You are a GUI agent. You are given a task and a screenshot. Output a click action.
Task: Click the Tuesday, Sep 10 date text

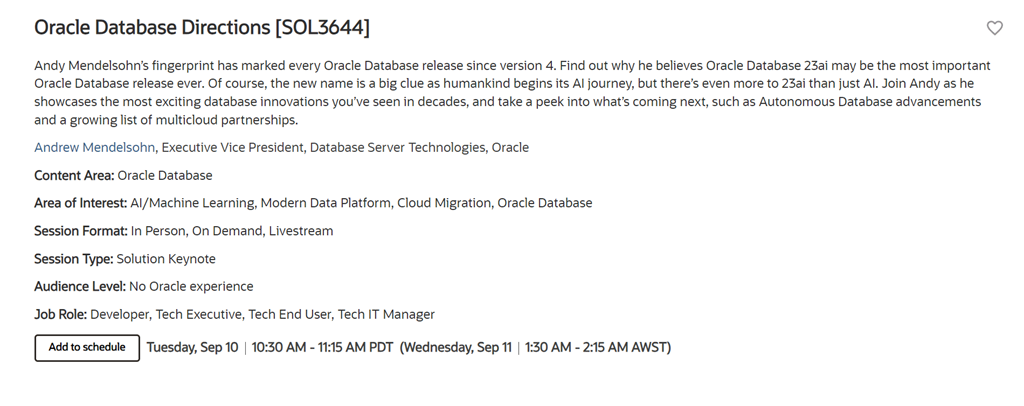pos(192,348)
